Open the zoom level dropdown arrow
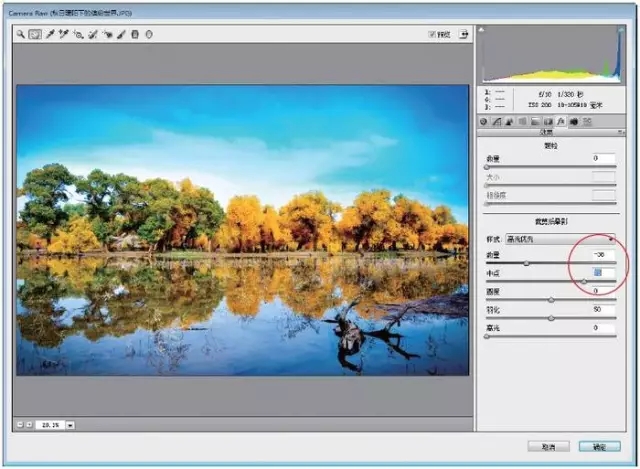This screenshot has width=640, height=469. pyautogui.click(x=71, y=425)
